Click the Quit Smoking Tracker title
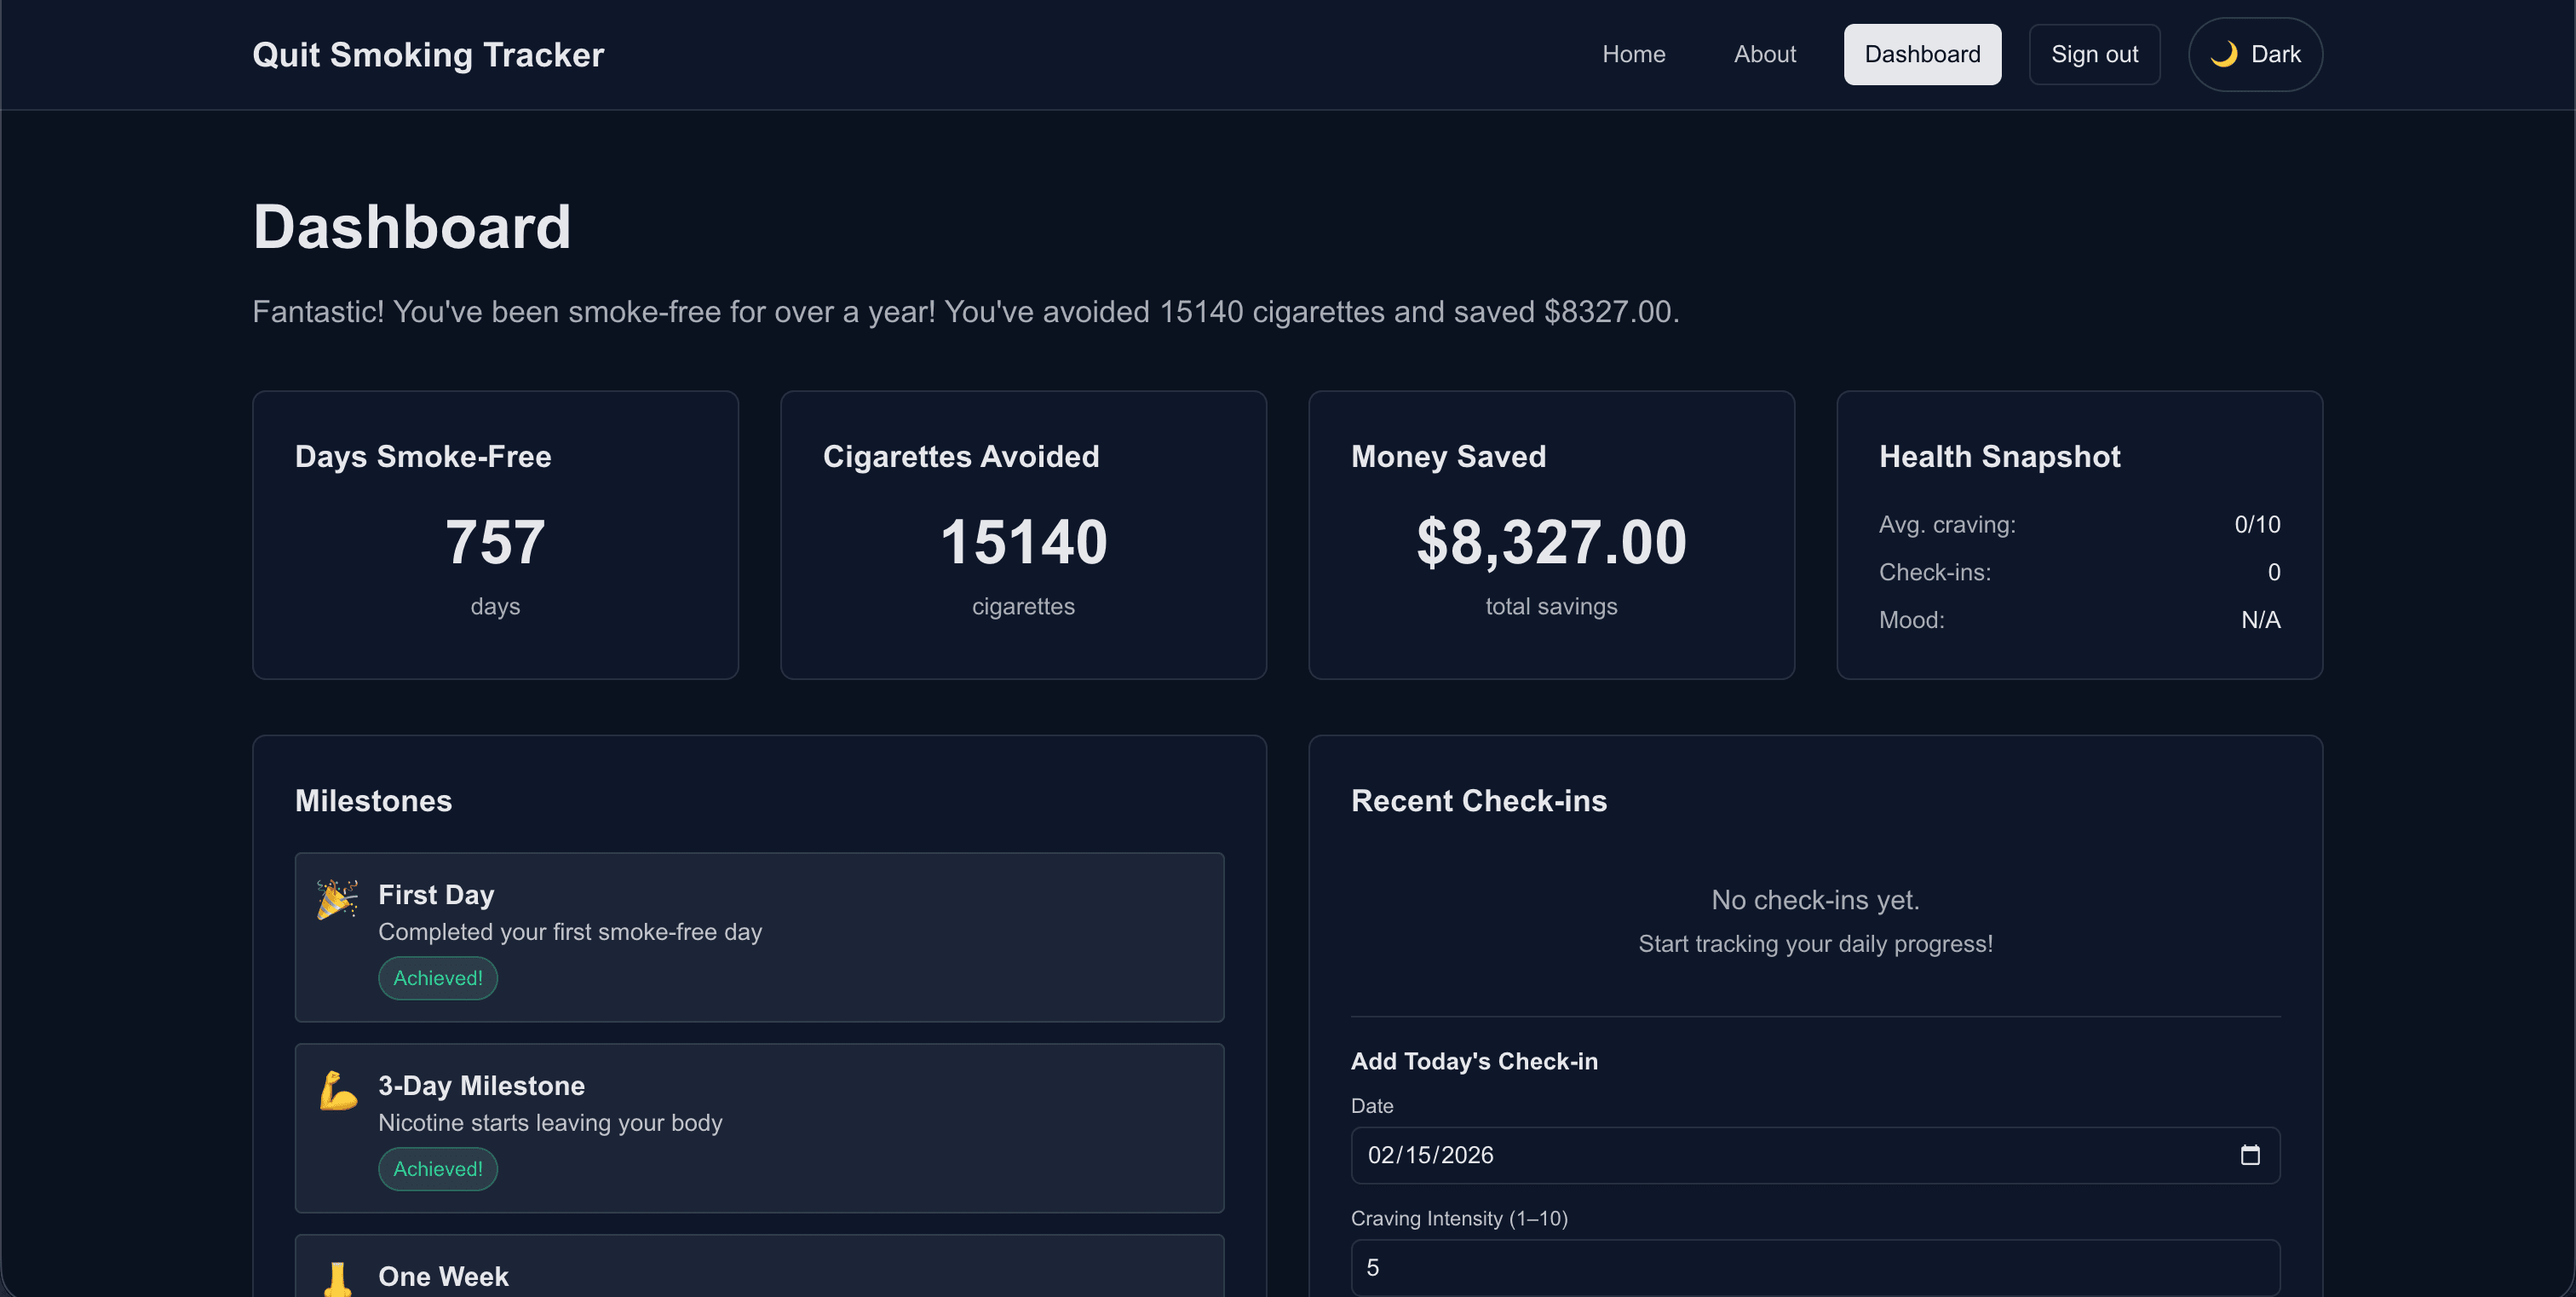This screenshot has width=2576, height=1297. click(x=428, y=54)
